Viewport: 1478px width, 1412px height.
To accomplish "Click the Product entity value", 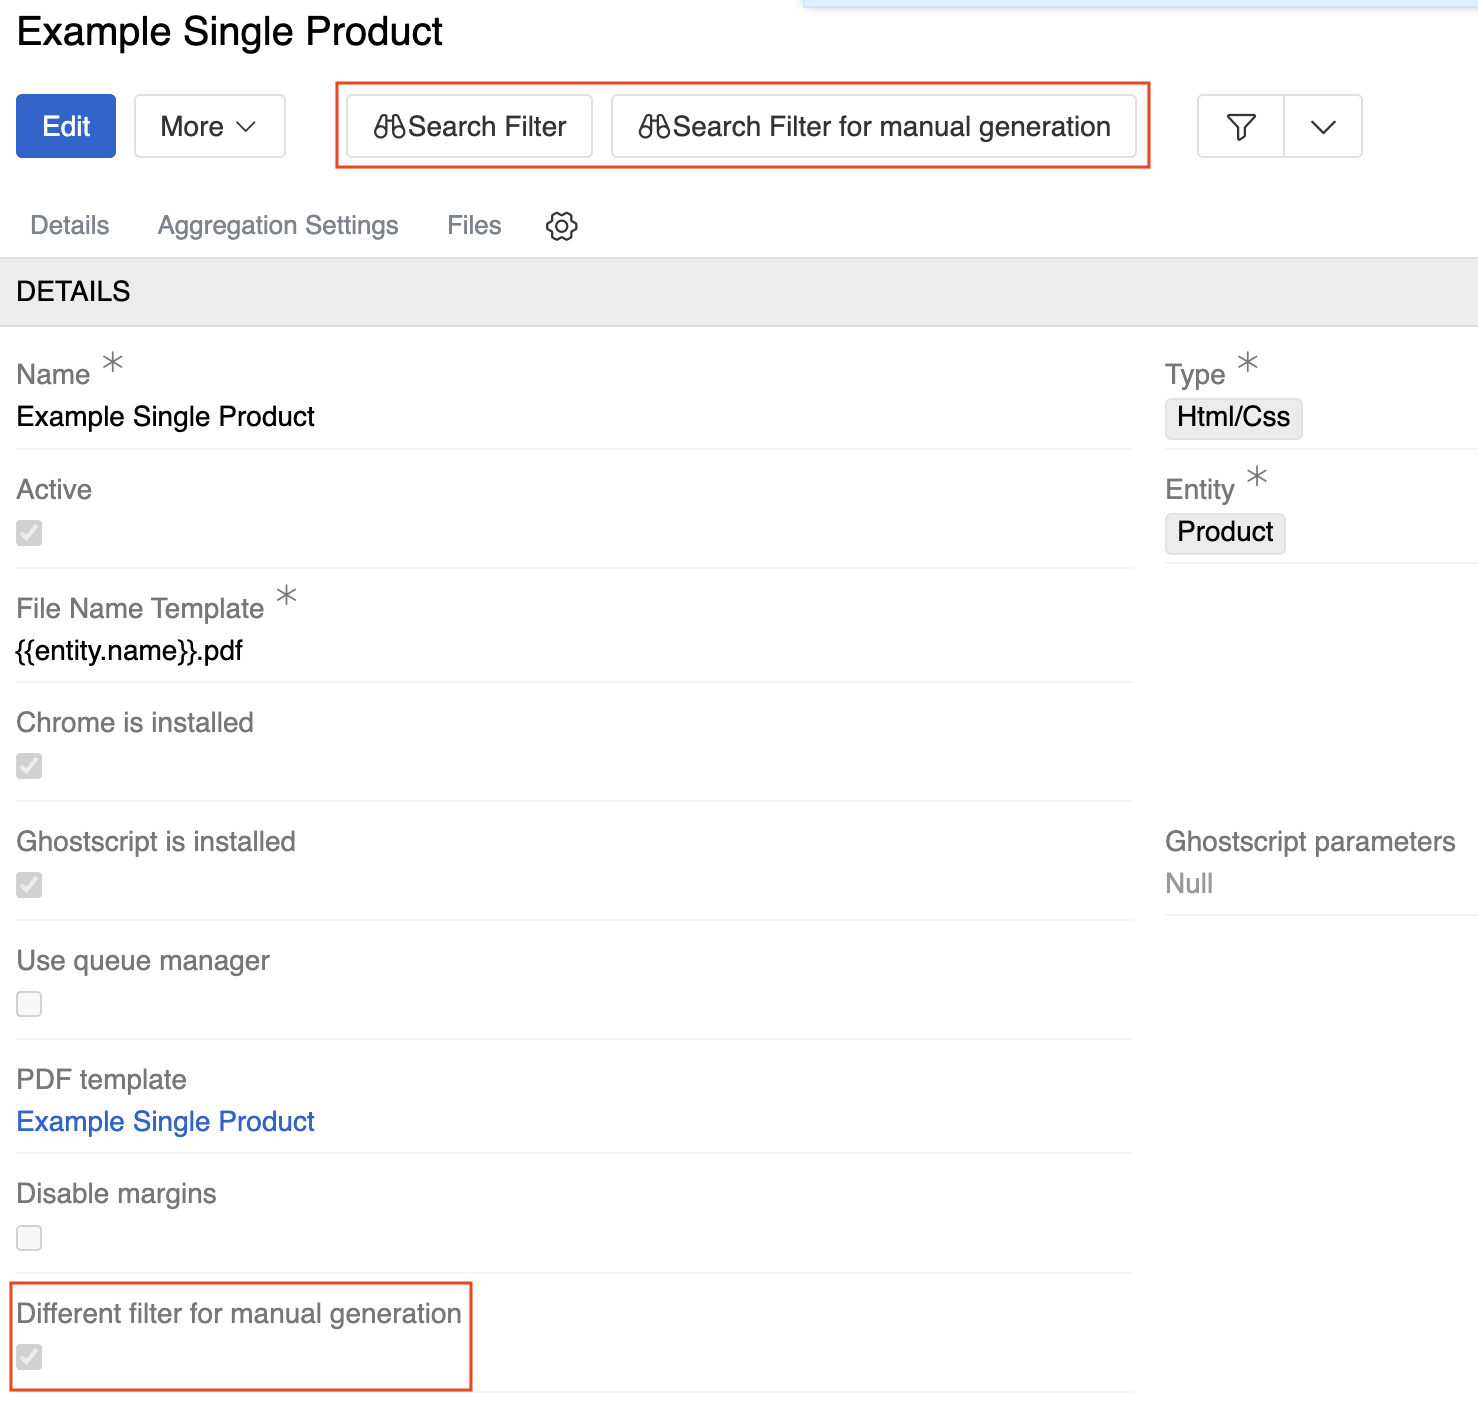I will 1225,532.
